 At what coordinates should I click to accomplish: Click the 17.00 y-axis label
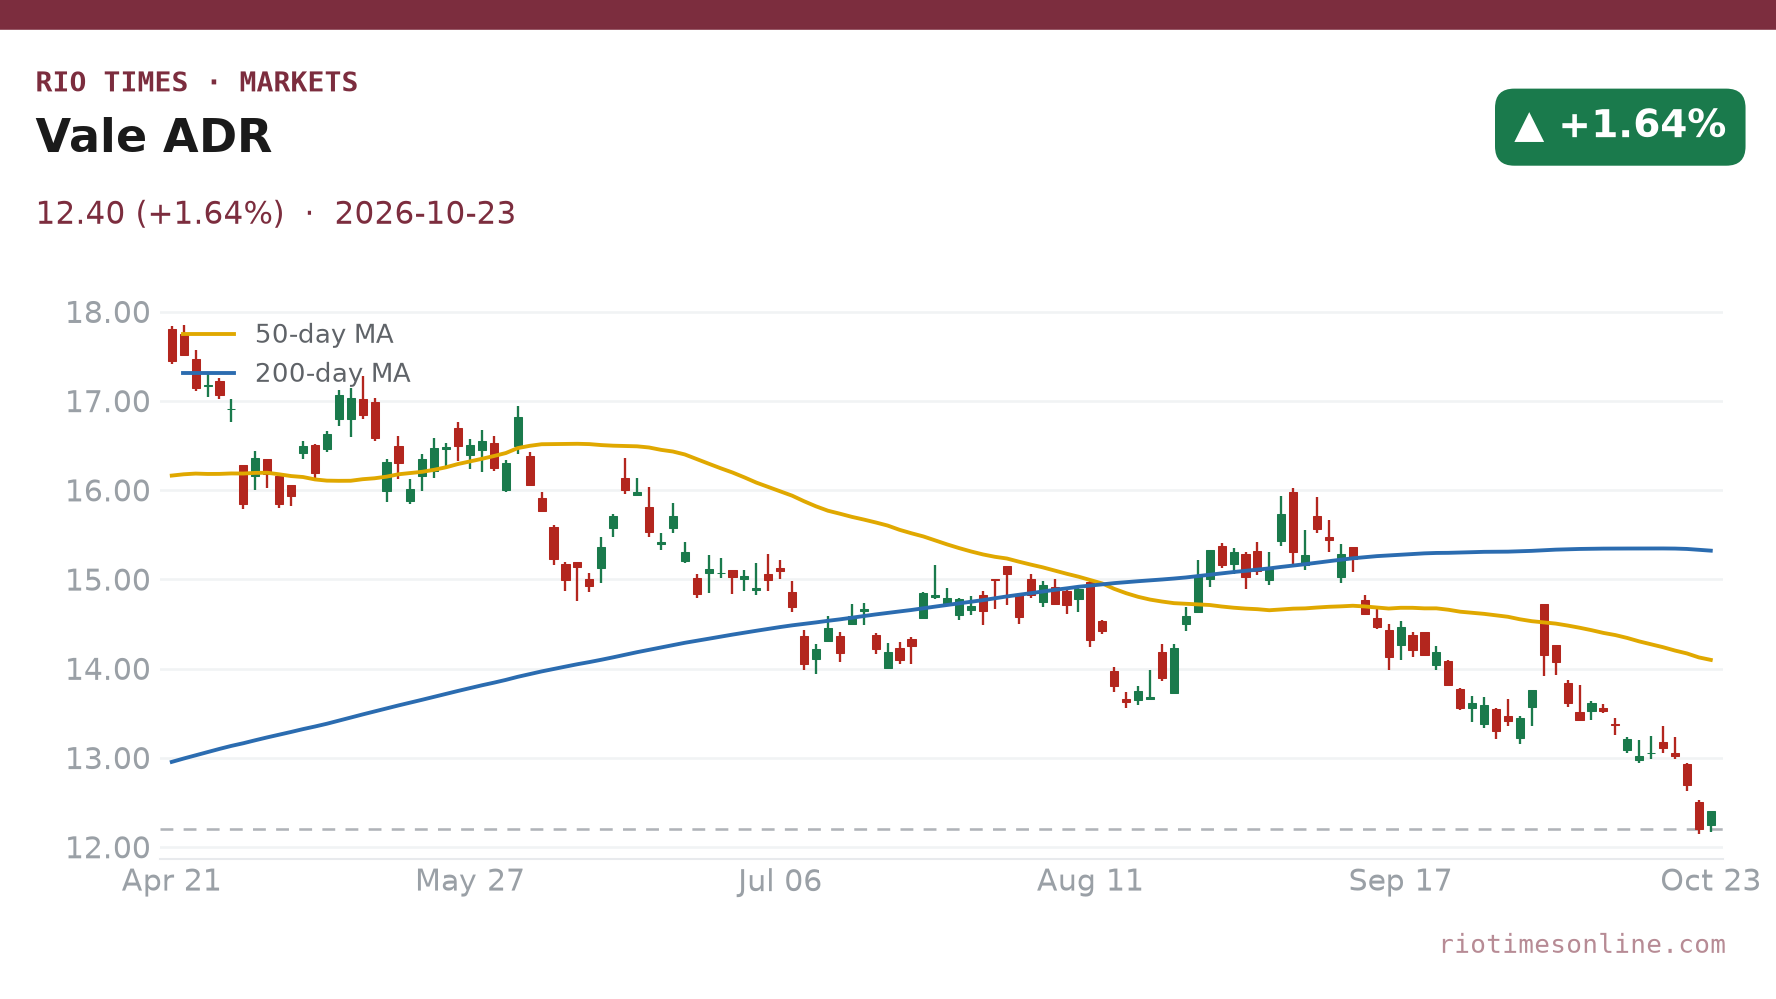[x=108, y=402]
